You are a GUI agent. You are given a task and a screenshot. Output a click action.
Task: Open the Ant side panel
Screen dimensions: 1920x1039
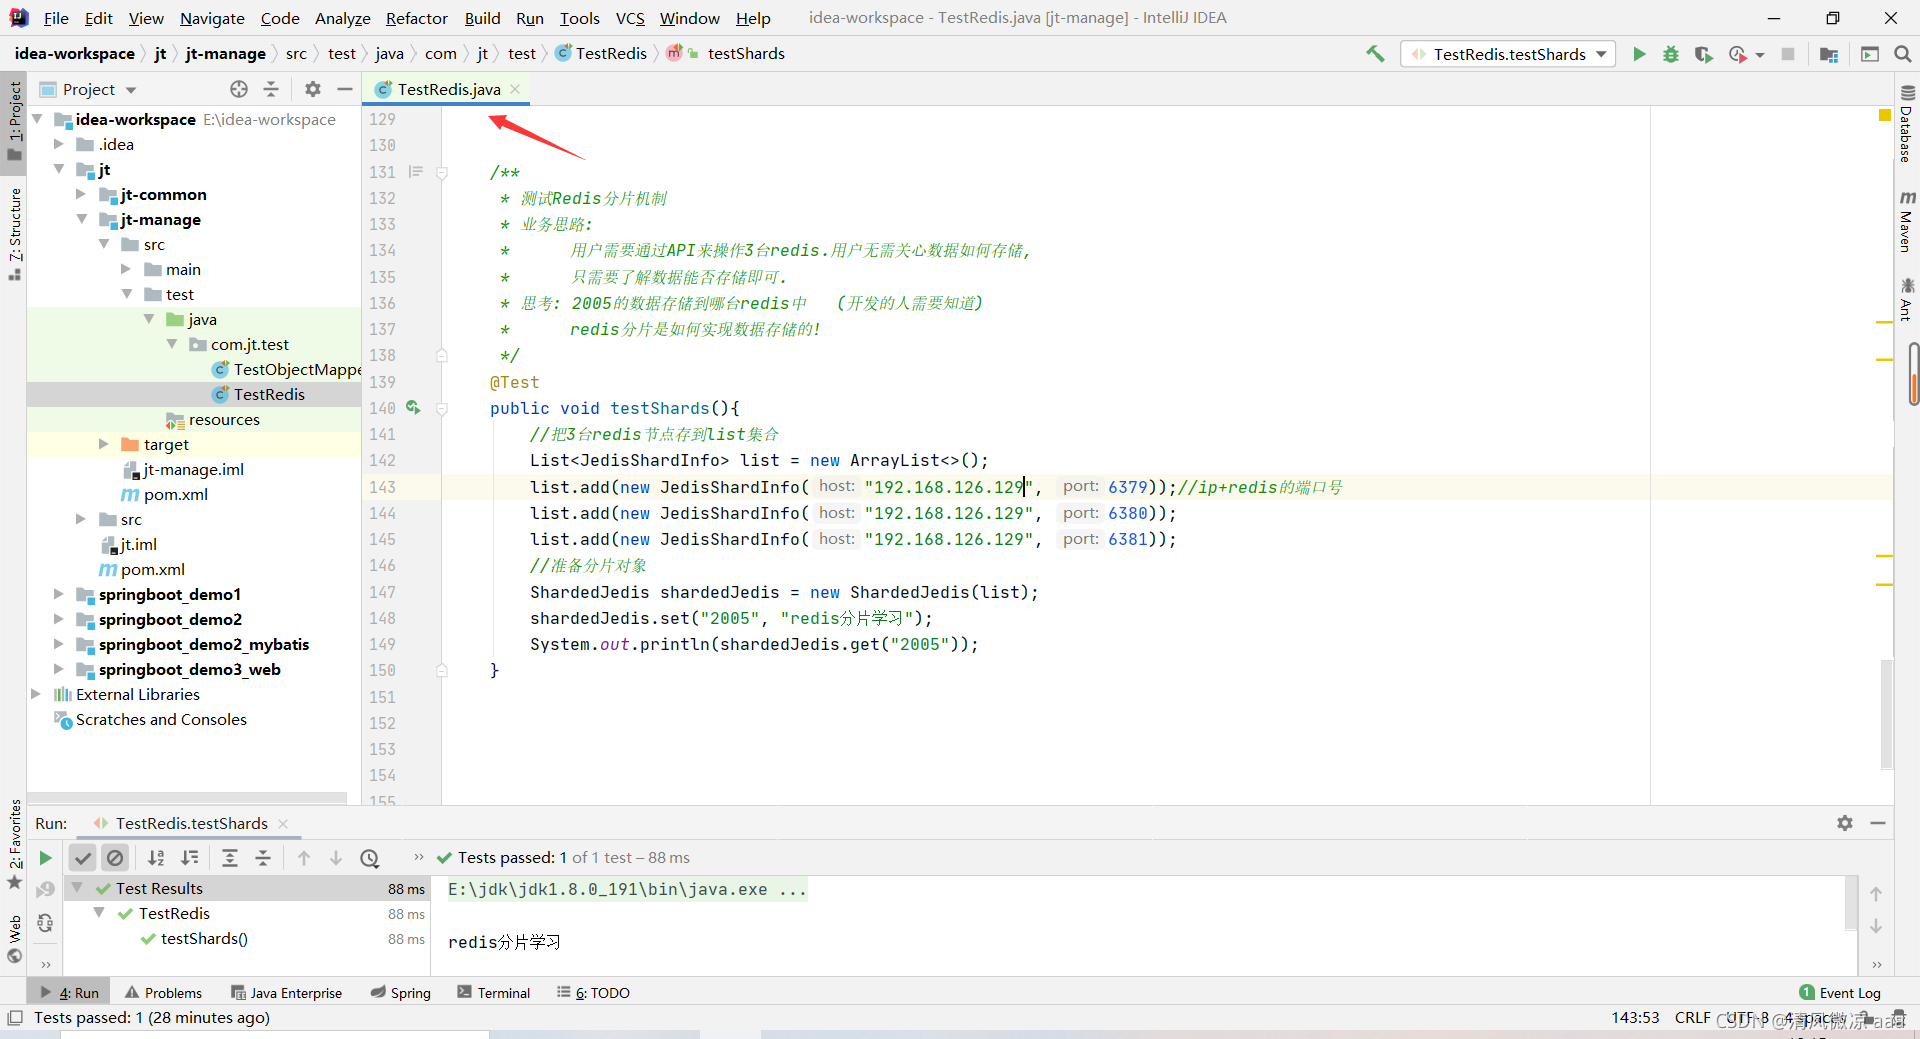pos(1907,300)
